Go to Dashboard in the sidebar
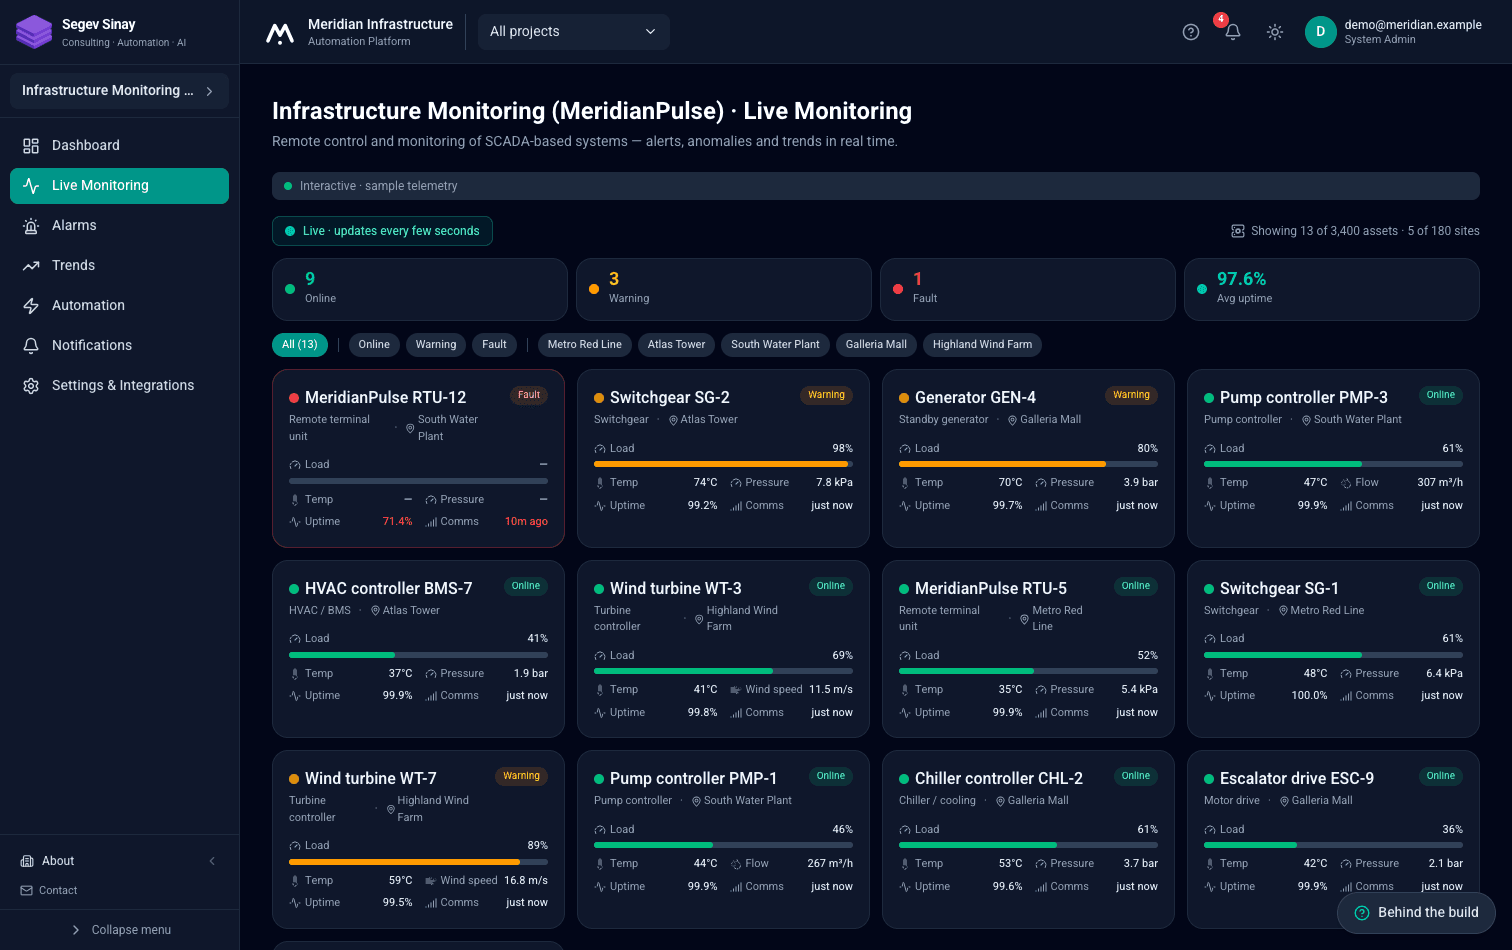This screenshot has width=1512, height=950. click(x=119, y=146)
